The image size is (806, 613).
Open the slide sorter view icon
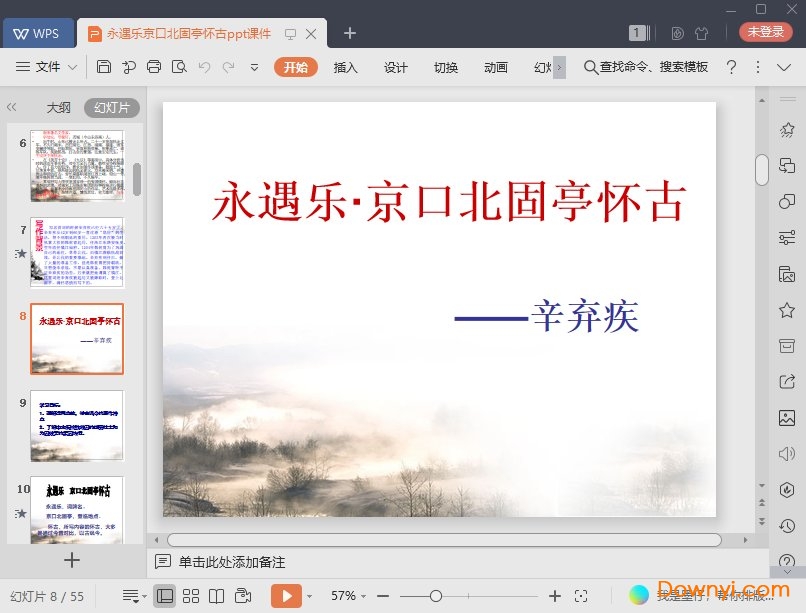tap(190, 593)
